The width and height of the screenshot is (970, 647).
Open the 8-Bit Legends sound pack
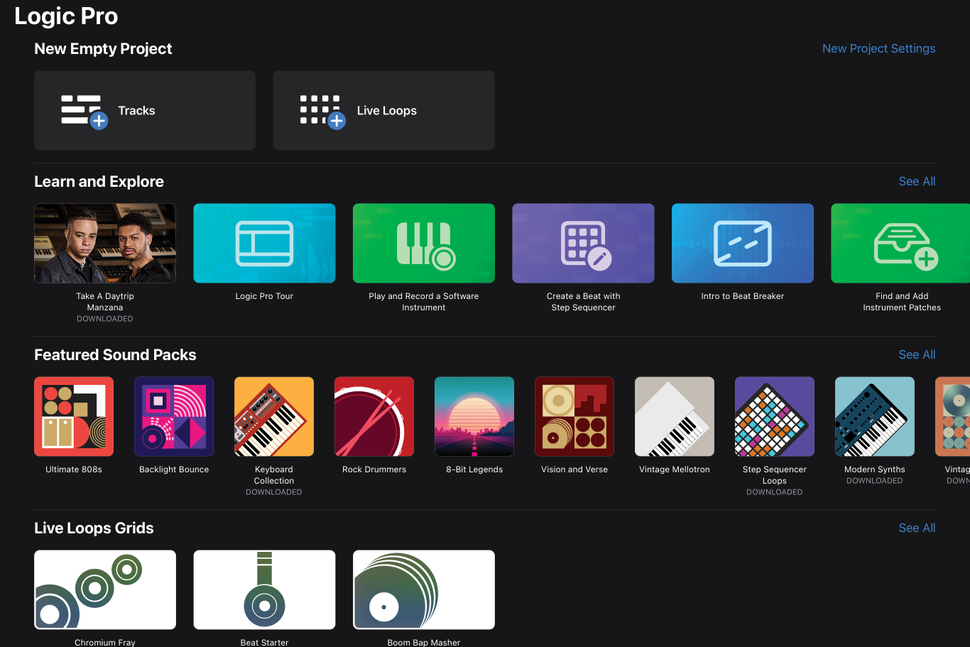pyautogui.click(x=473, y=415)
